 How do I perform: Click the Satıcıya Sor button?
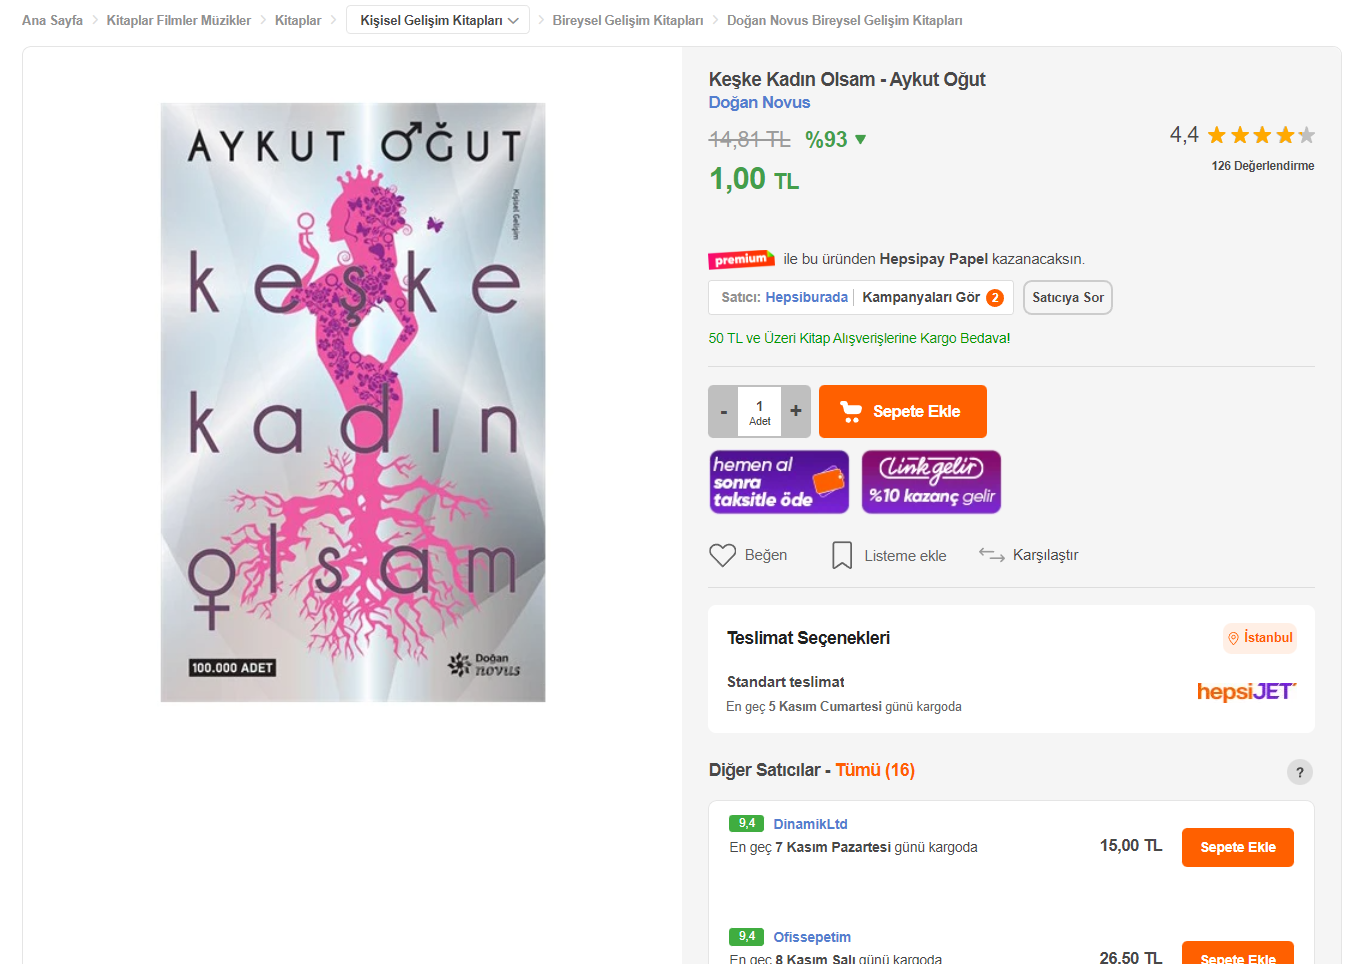click(x=1068, y=297)
